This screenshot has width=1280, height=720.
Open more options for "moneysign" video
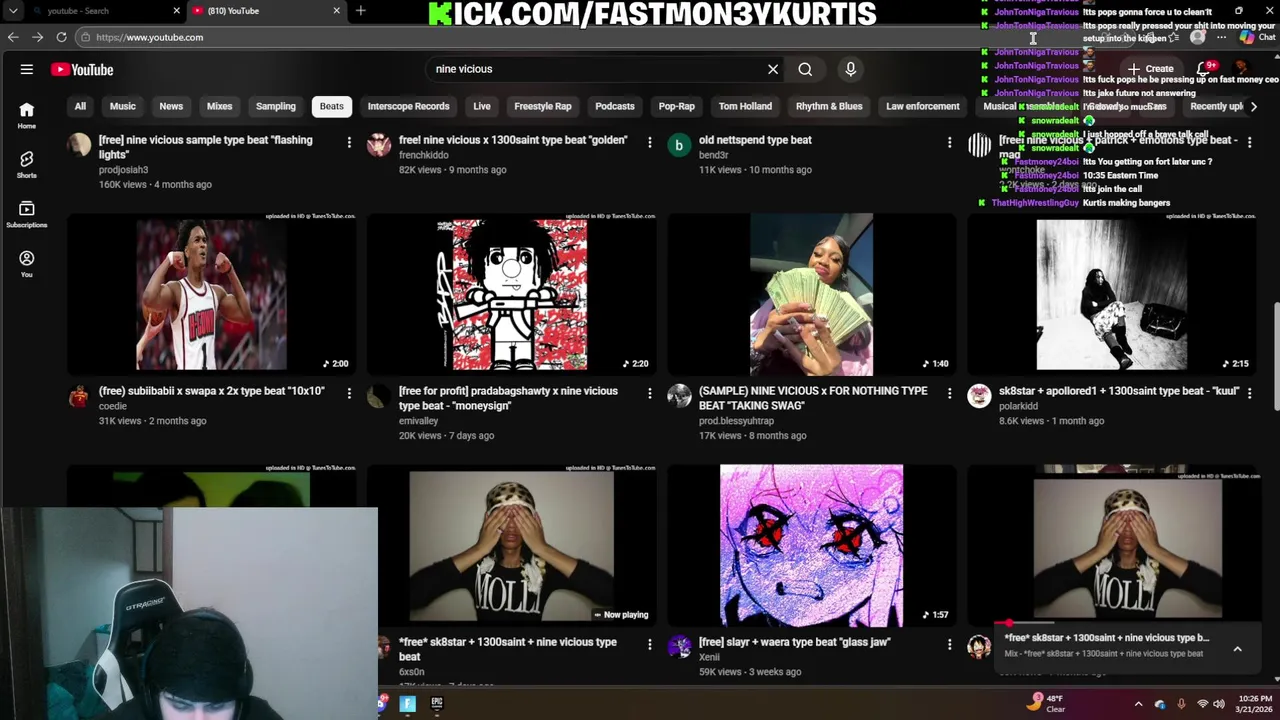649,393
